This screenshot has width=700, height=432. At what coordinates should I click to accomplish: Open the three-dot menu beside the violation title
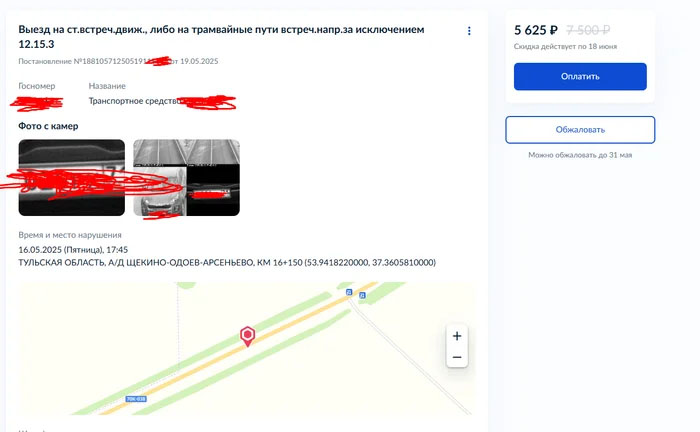[469, 31]
